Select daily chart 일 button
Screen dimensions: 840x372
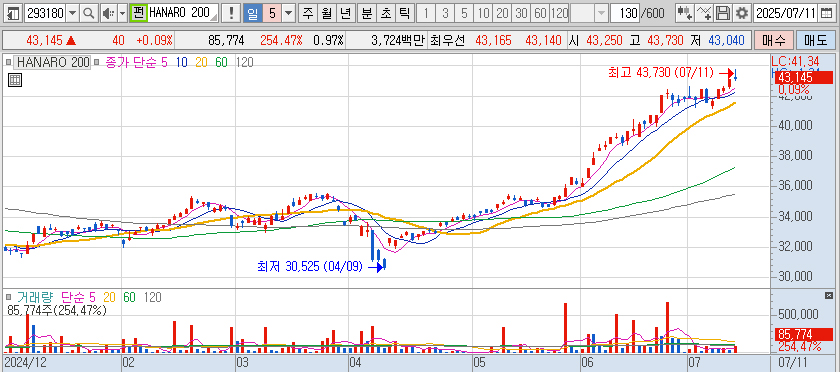(252, 13)
